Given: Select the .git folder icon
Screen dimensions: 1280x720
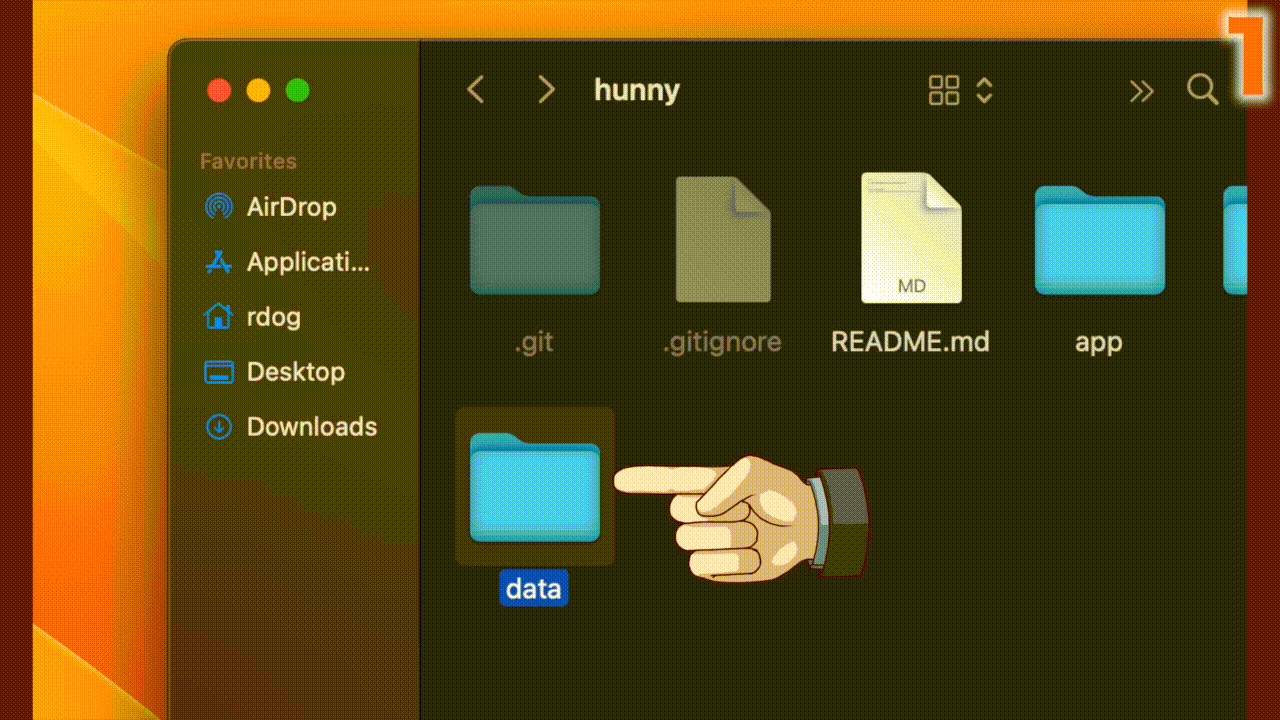Looking at the screenshot, I should (x=534, y=240).
